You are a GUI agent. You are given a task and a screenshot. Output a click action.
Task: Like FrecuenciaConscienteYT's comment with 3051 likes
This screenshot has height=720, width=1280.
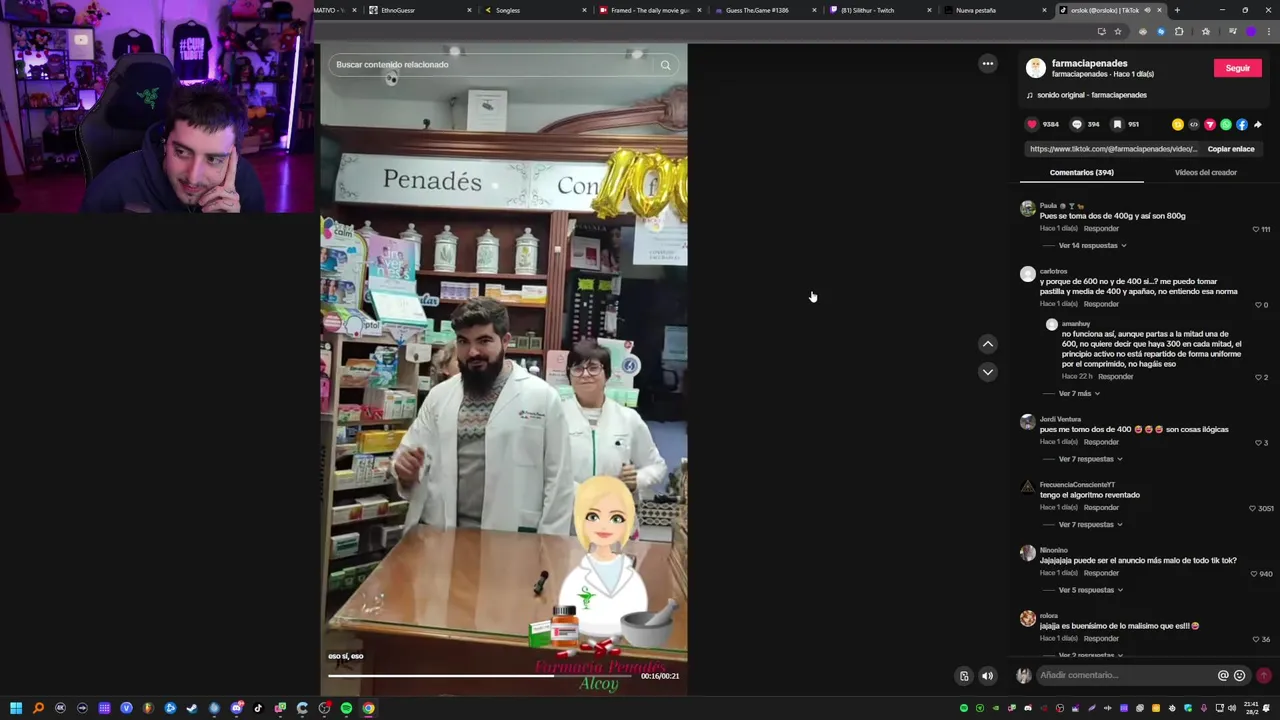click(x=1252, y=508)
